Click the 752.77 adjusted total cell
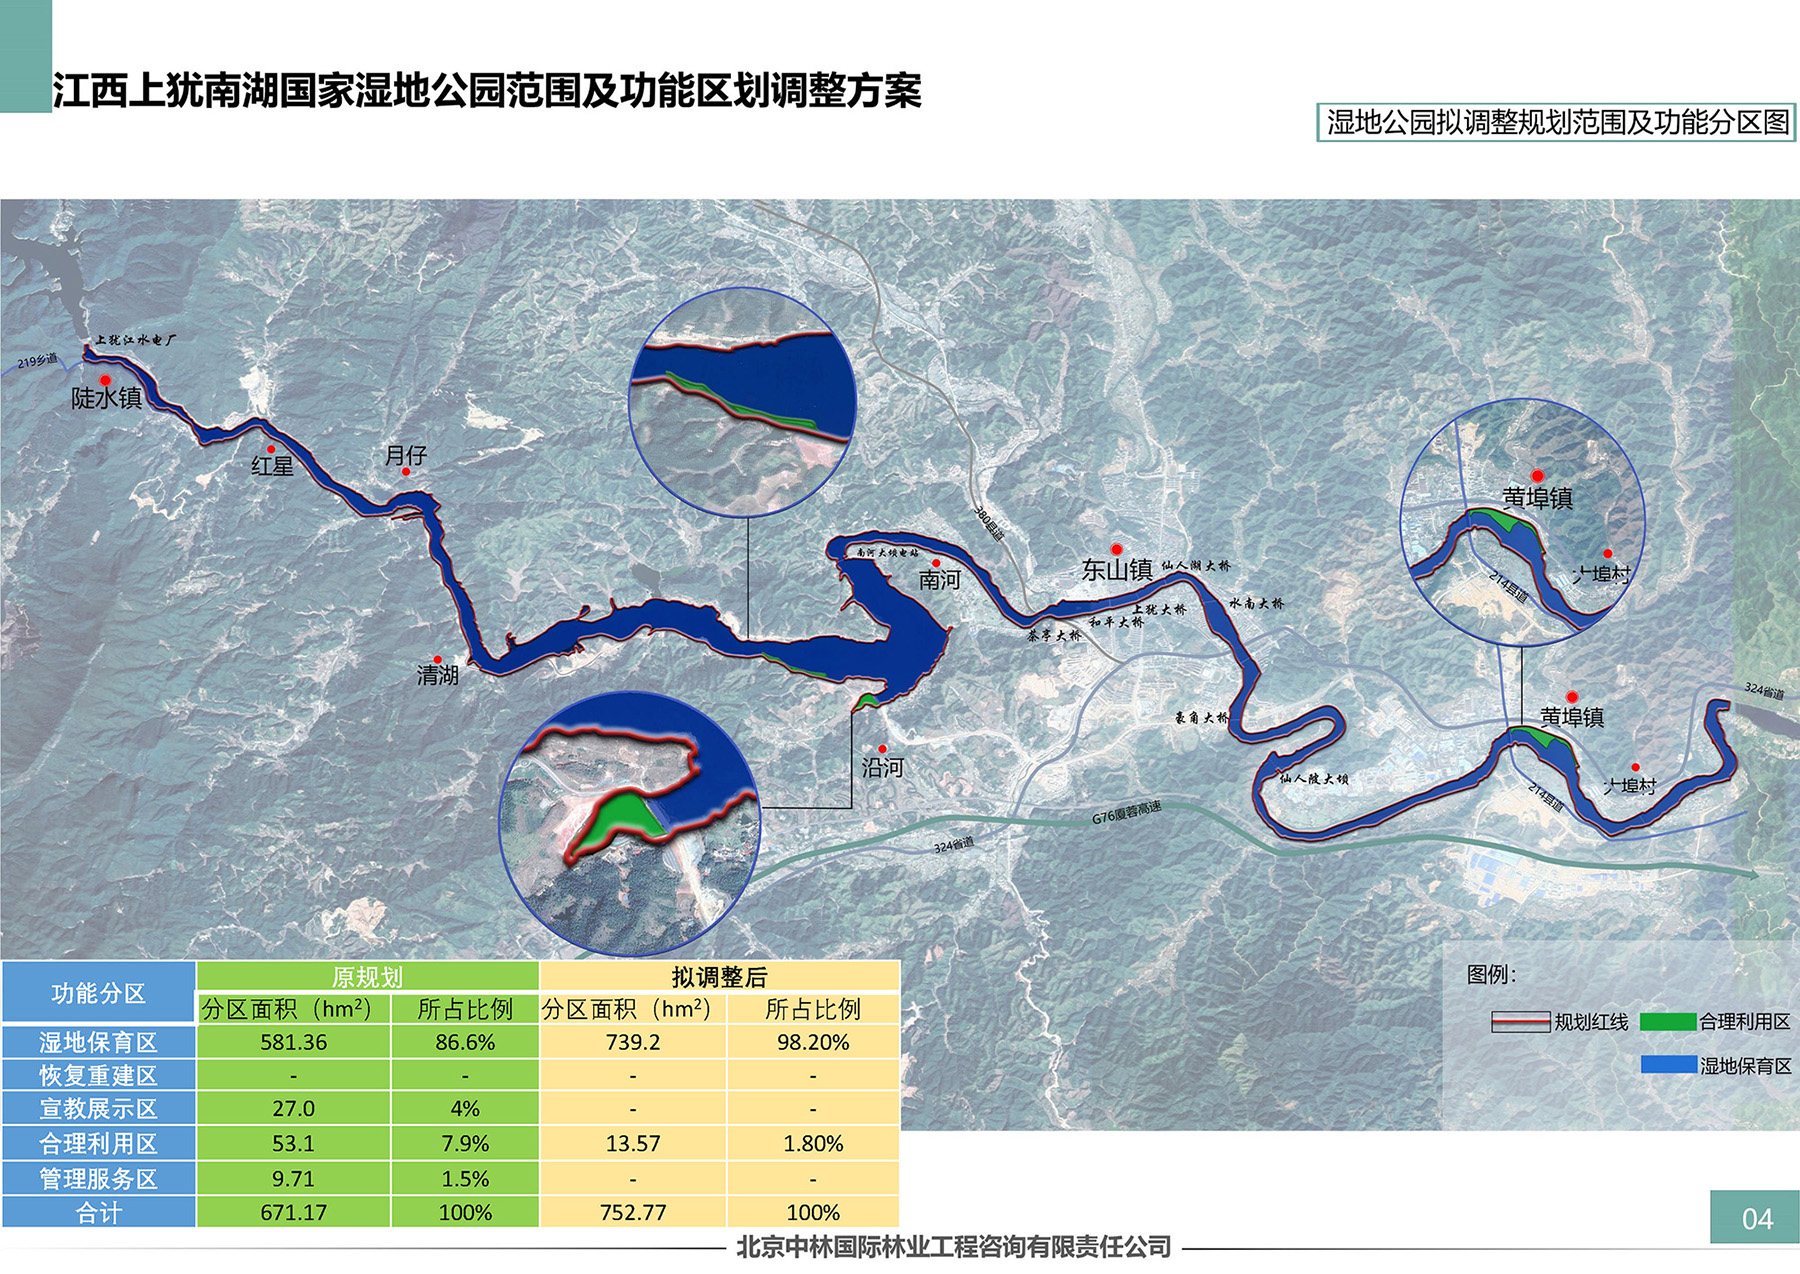Viewport: 1800px width, 1274px height. click(633, 1212)
